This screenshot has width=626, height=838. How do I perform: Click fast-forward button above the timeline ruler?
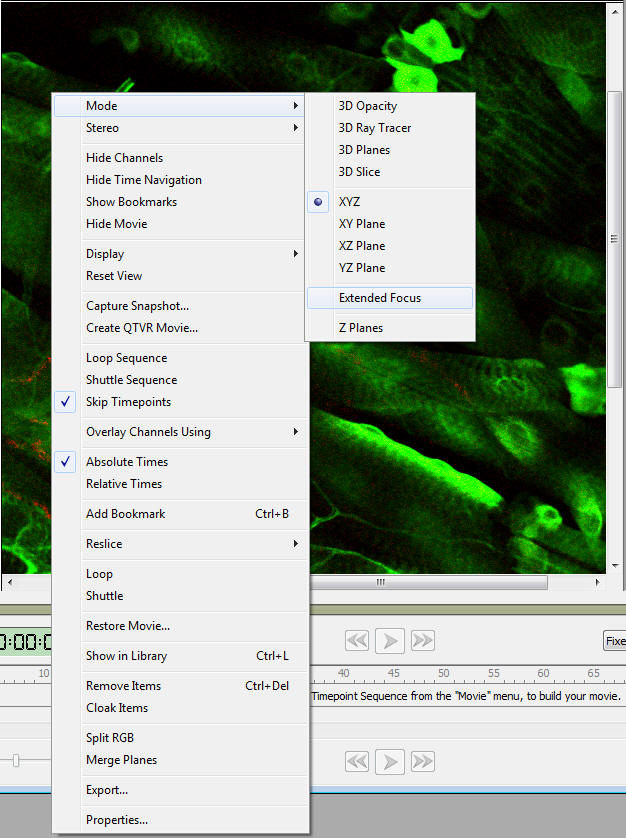[x=423, y=640]
